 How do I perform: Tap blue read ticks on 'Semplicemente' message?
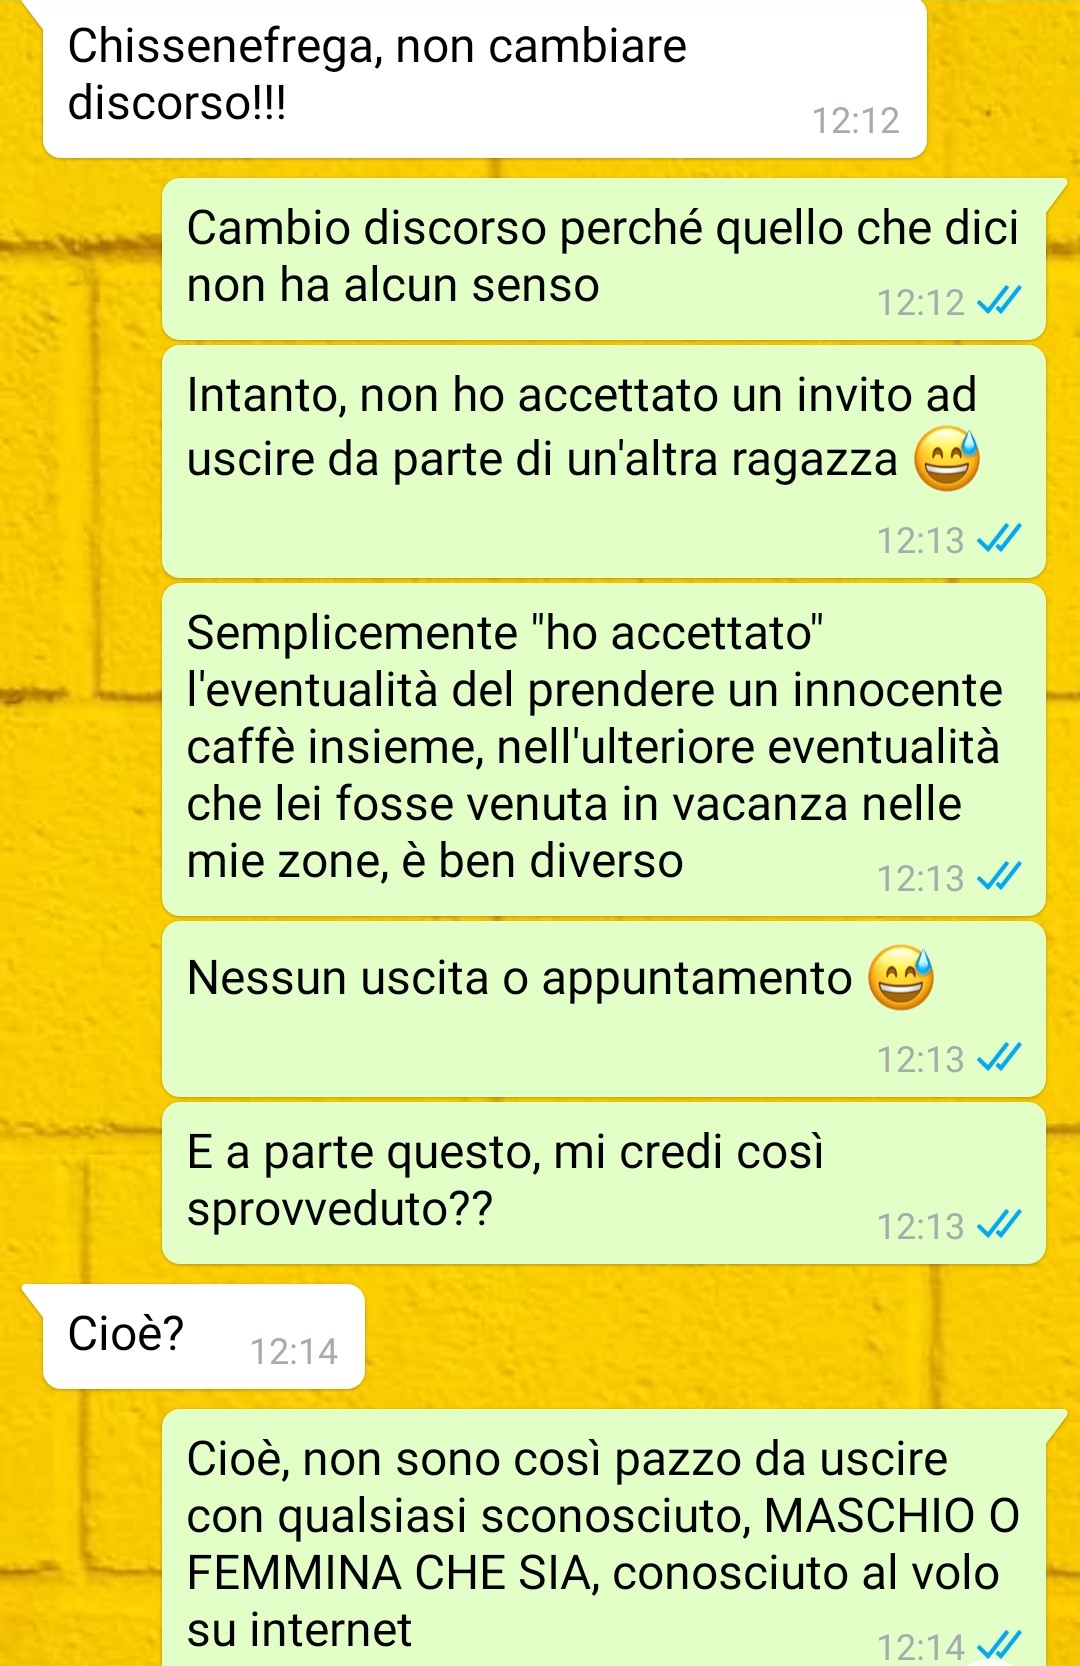coord(999,877)
